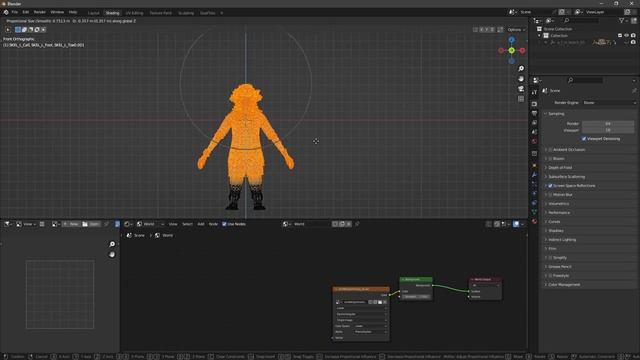Open the Object properties tab icon
The height and width of the screenshot is (360, 640).
(x=534, y=165)
